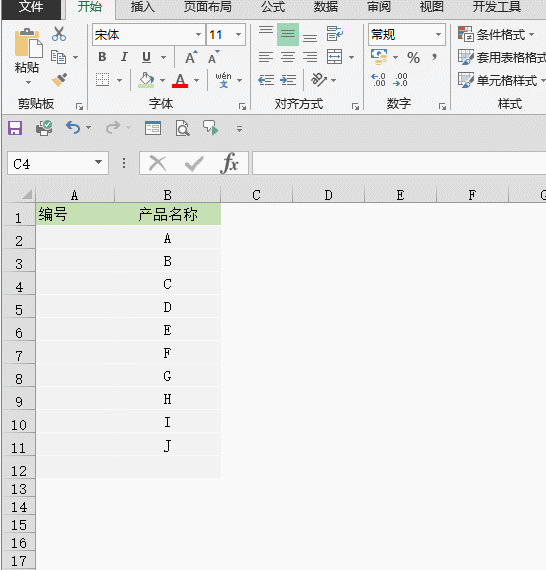Click the redo arrow icon
Viewport: 546px width, 570px height.
click(x=113, y=128)
